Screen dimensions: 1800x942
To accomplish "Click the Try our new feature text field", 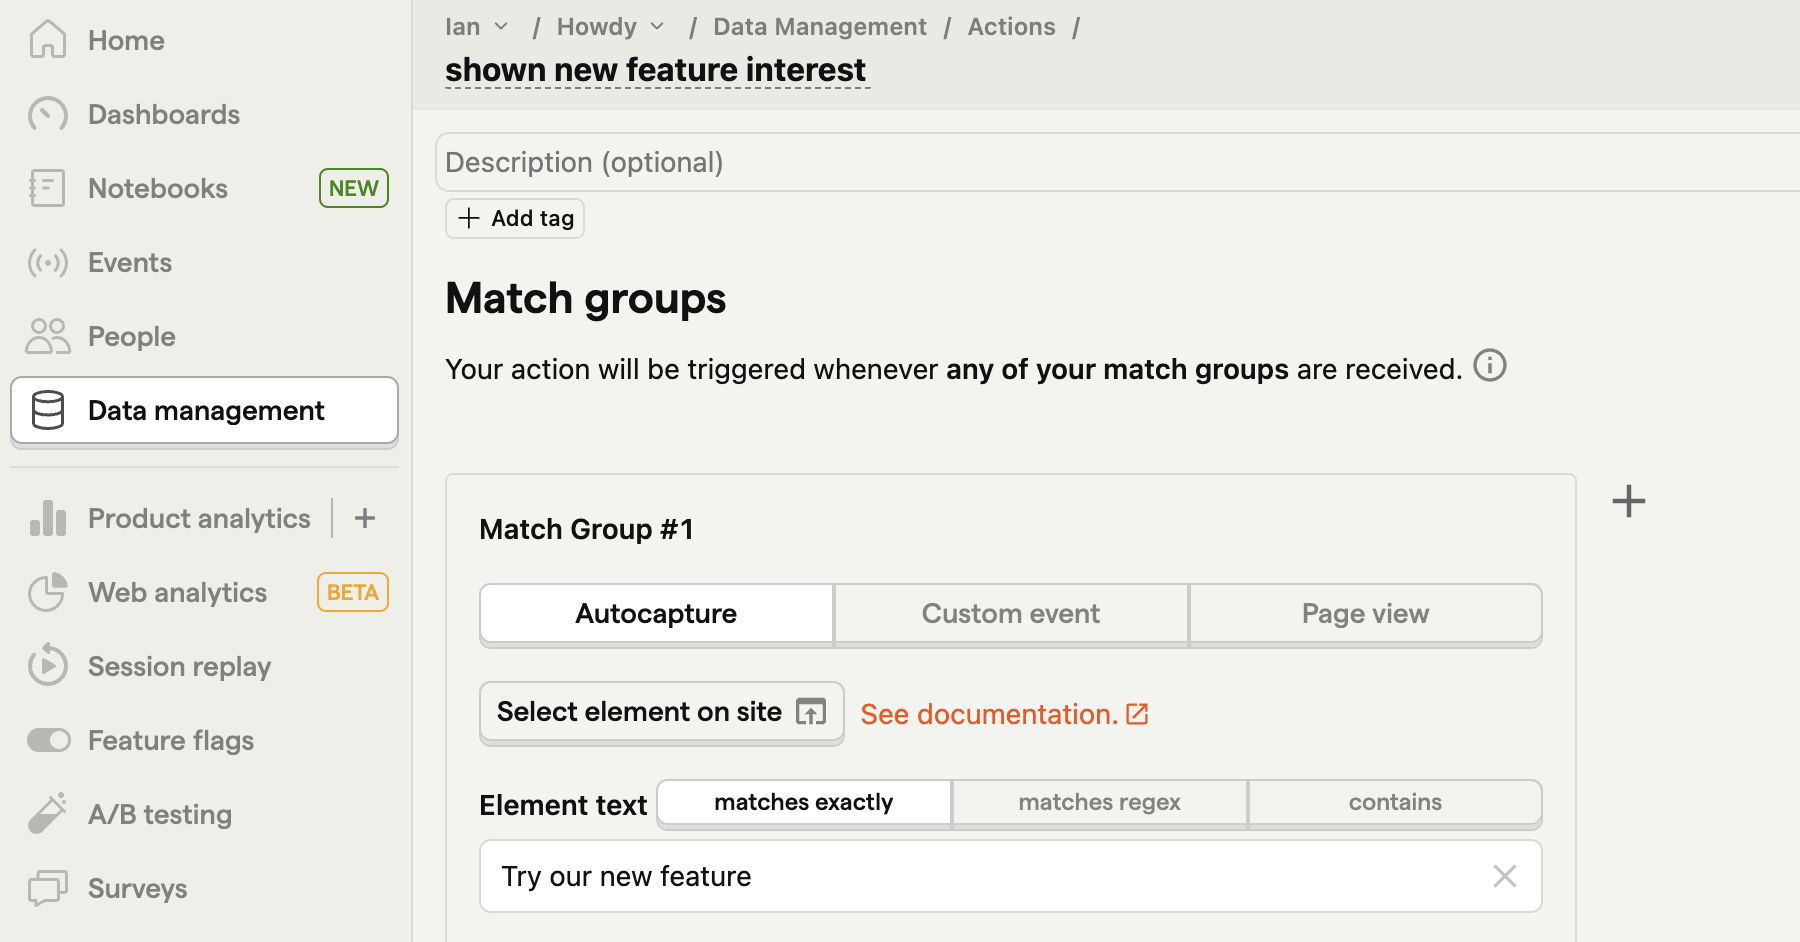I will click(1011, 876).
